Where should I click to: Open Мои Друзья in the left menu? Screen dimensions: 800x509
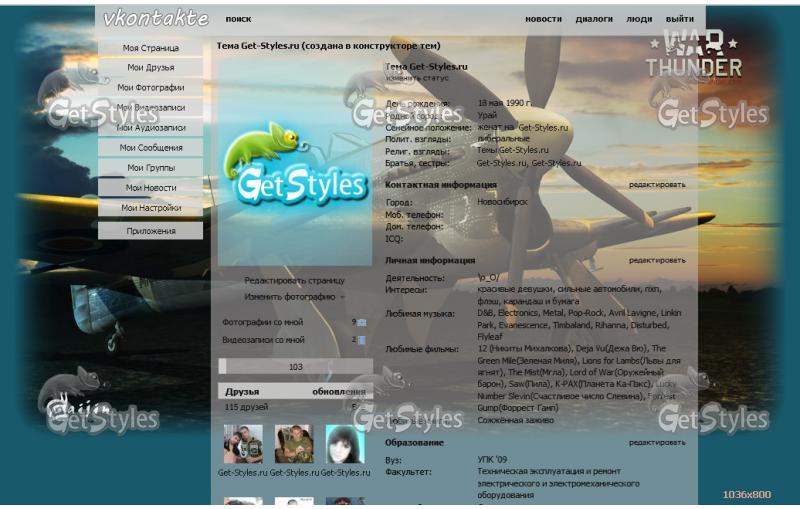click(x=150, y=68)
